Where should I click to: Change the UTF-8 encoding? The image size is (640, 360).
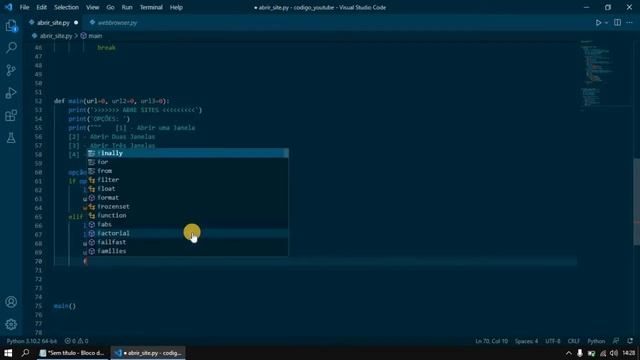553,341
